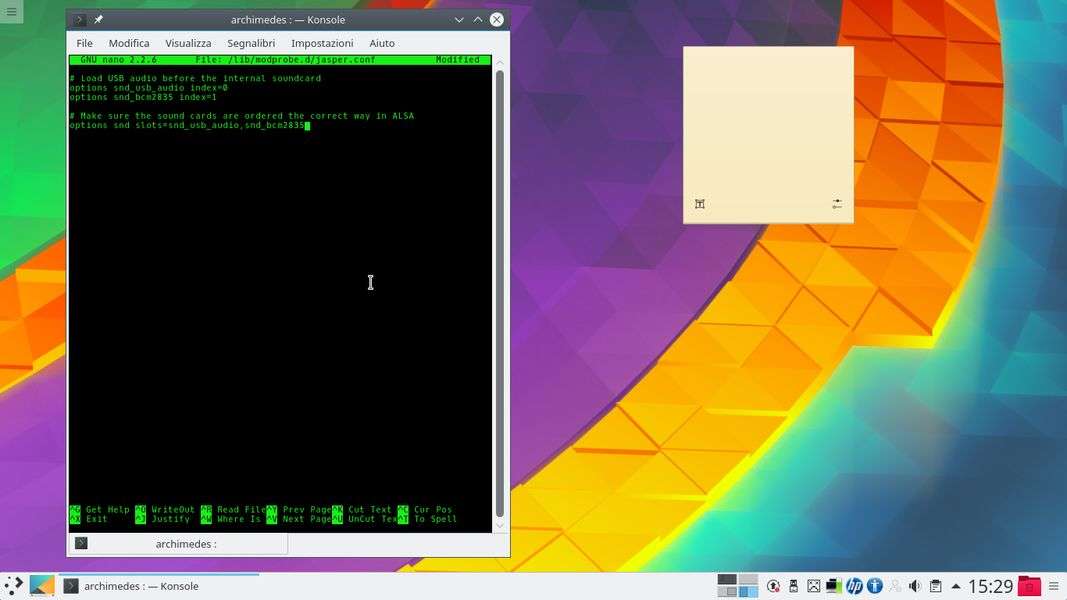Expand hidden system tray icons arrow
This screenshot has height=600, width=1067.
(956, 586)
